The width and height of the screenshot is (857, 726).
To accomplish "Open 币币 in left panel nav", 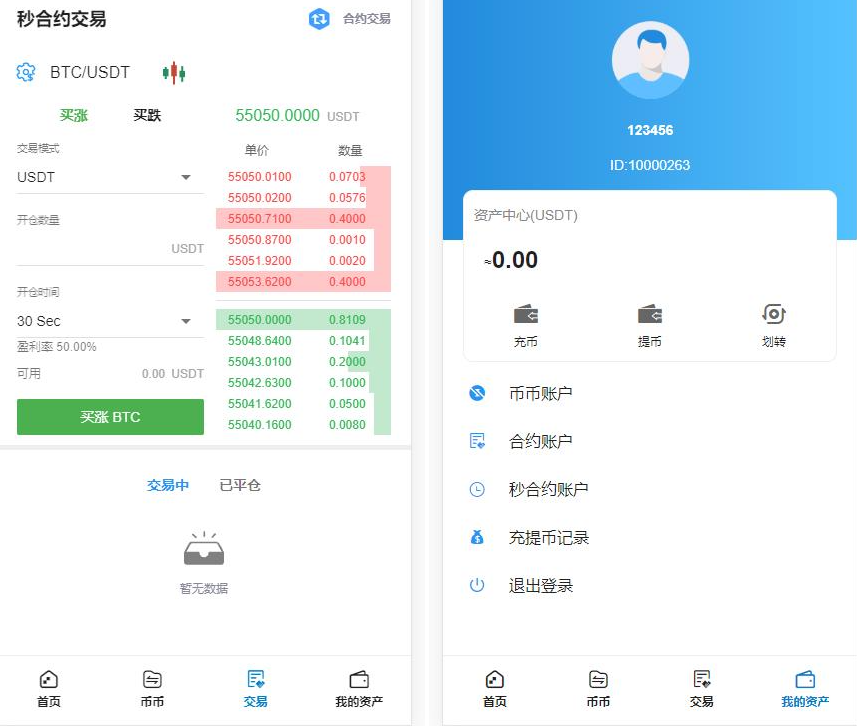I will [152, 689].
